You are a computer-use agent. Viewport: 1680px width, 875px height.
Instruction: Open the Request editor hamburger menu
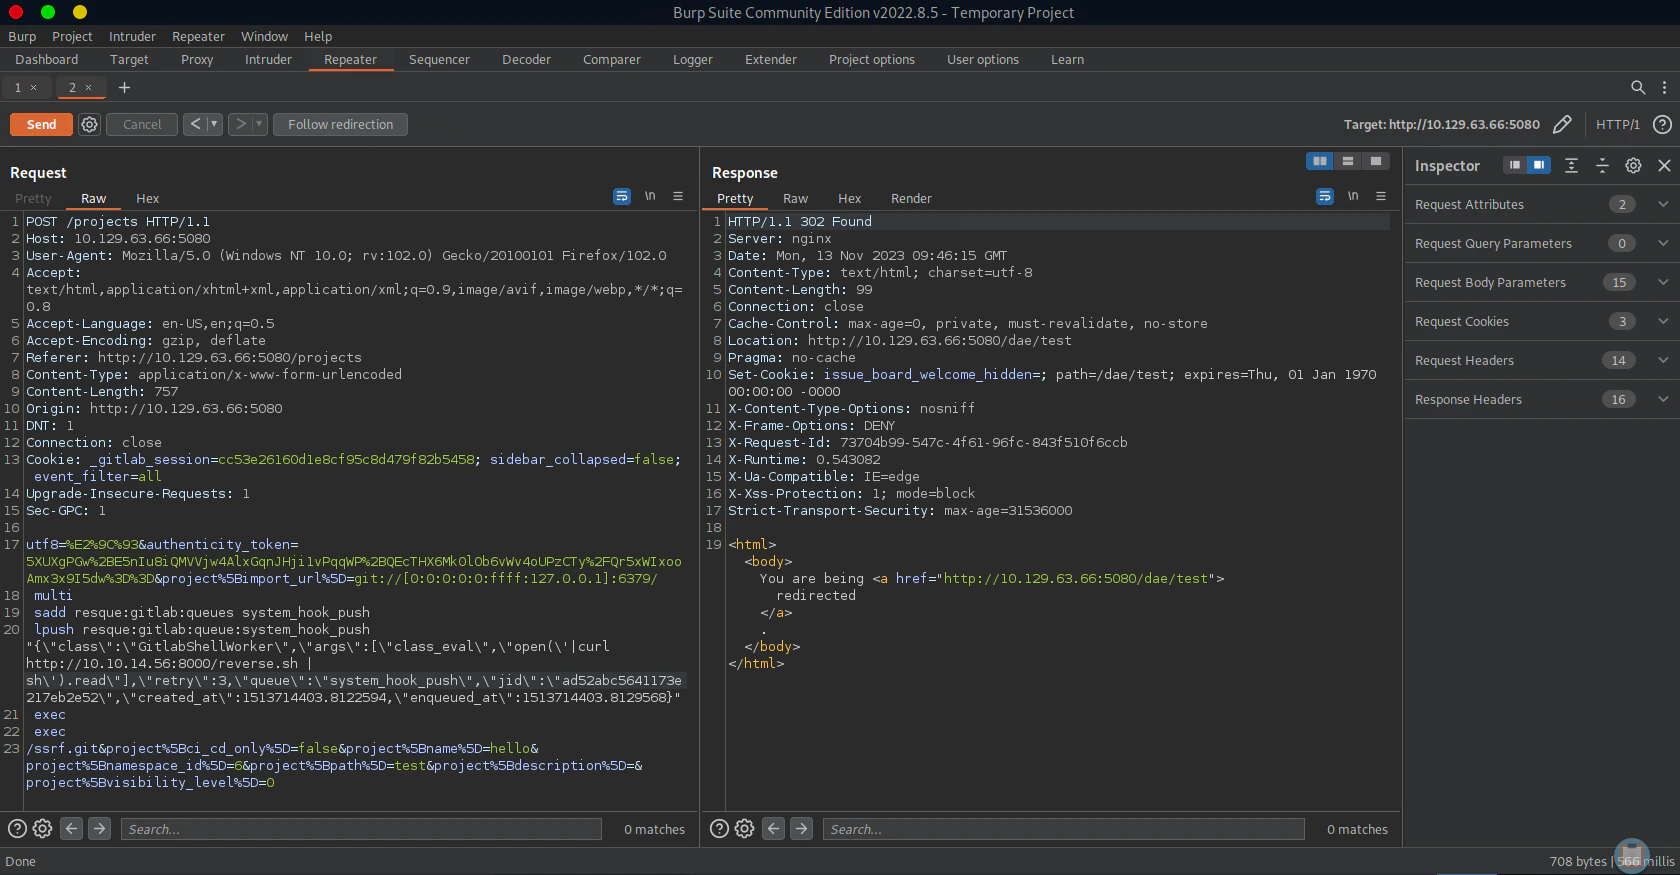point(678,196)
